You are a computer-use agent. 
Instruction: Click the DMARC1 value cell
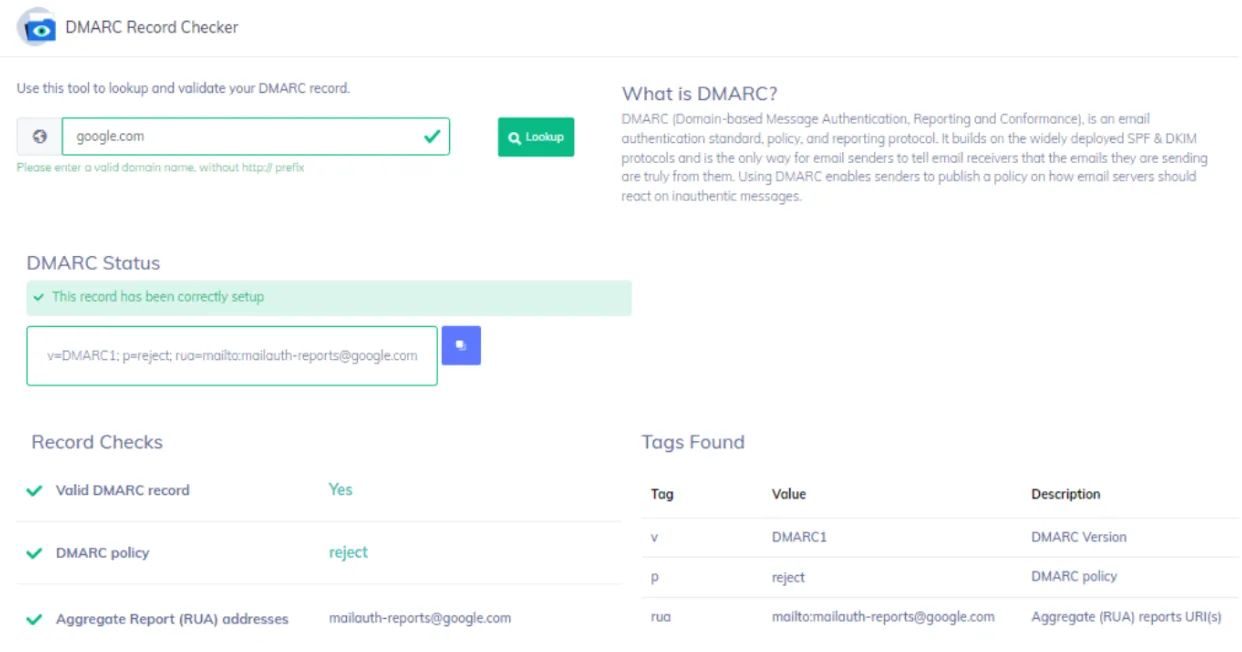pyautogui.click(x=799, y=537)
